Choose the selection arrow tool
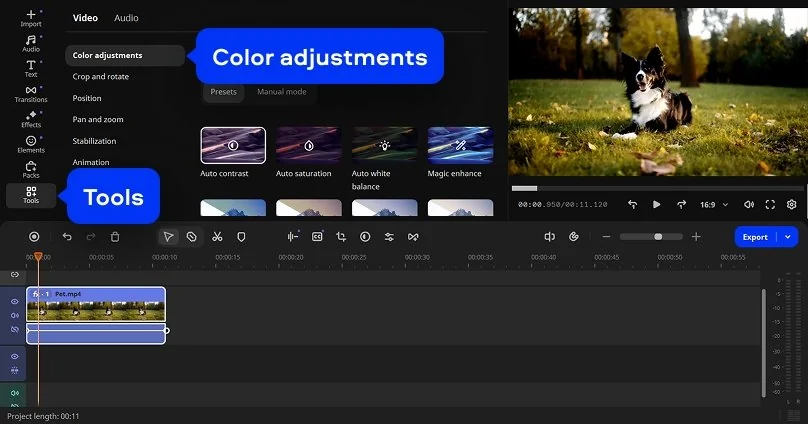Image resolution: width=808 pixels, height=424 pixels. click(x=169, y=236)
